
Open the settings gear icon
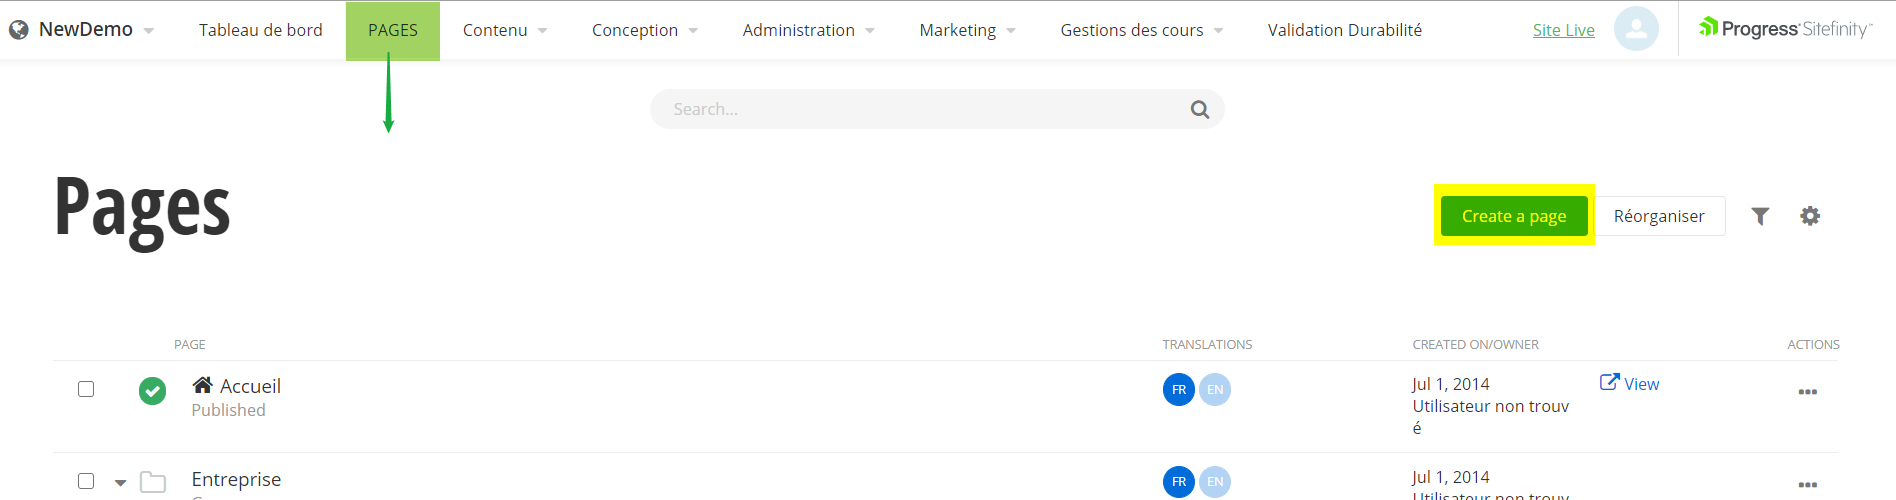[x=1809, y=216]
